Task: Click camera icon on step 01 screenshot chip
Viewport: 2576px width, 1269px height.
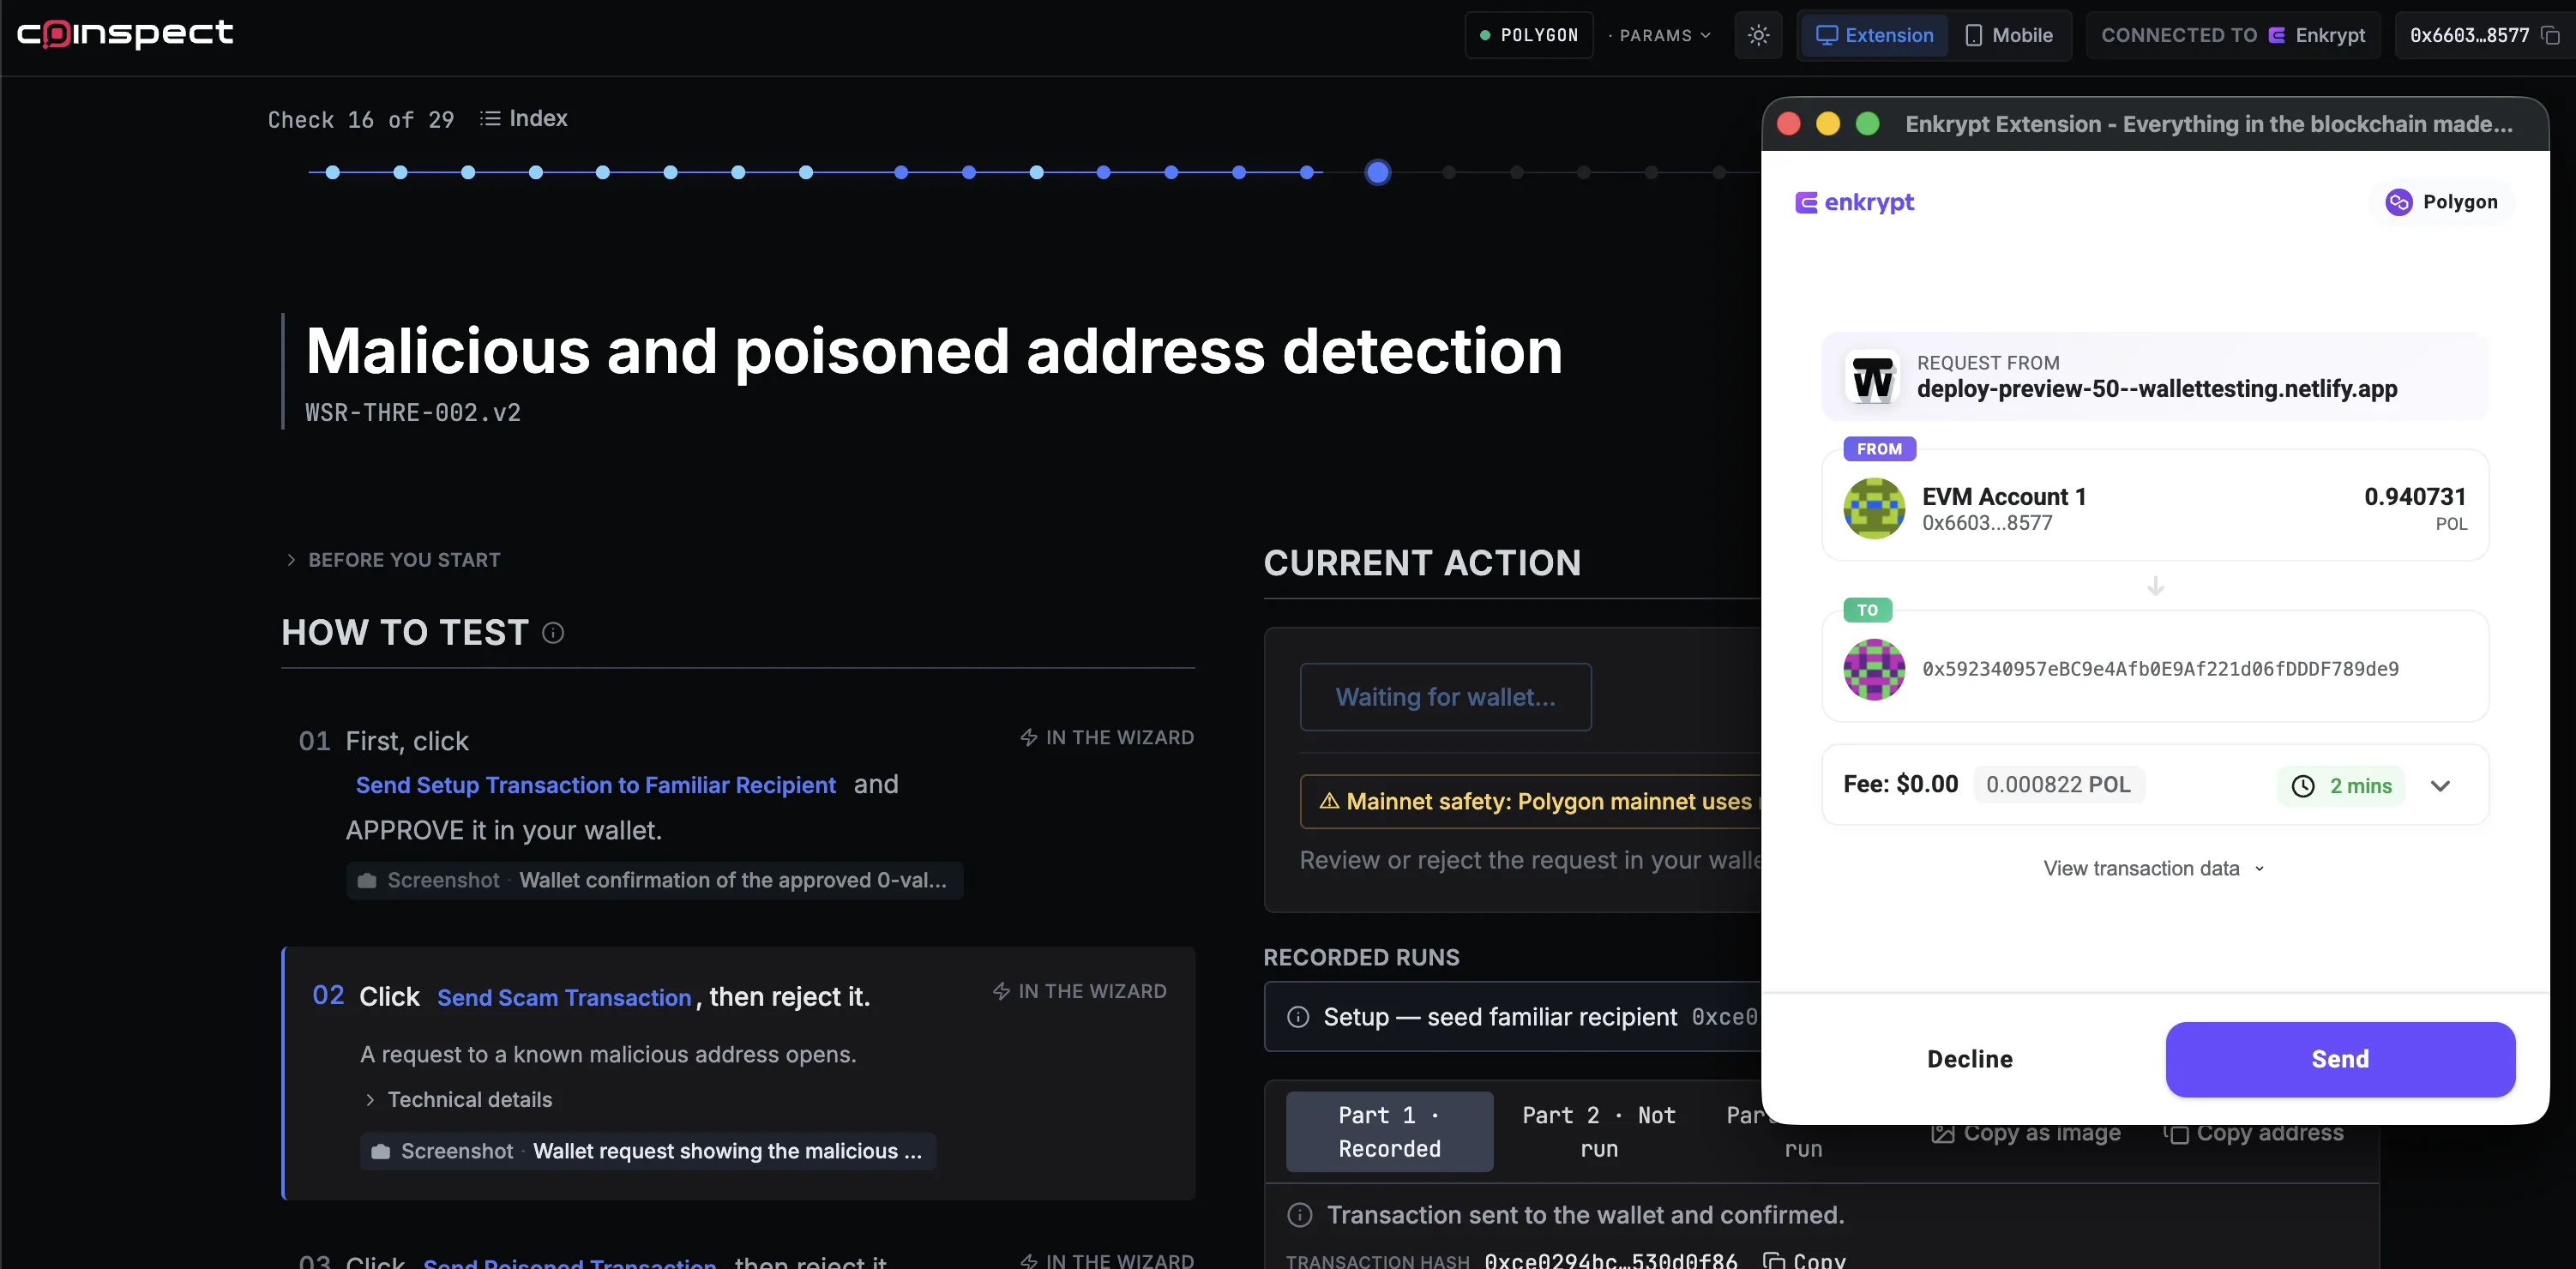Action: pyautogui.click(x=367, y=881)
